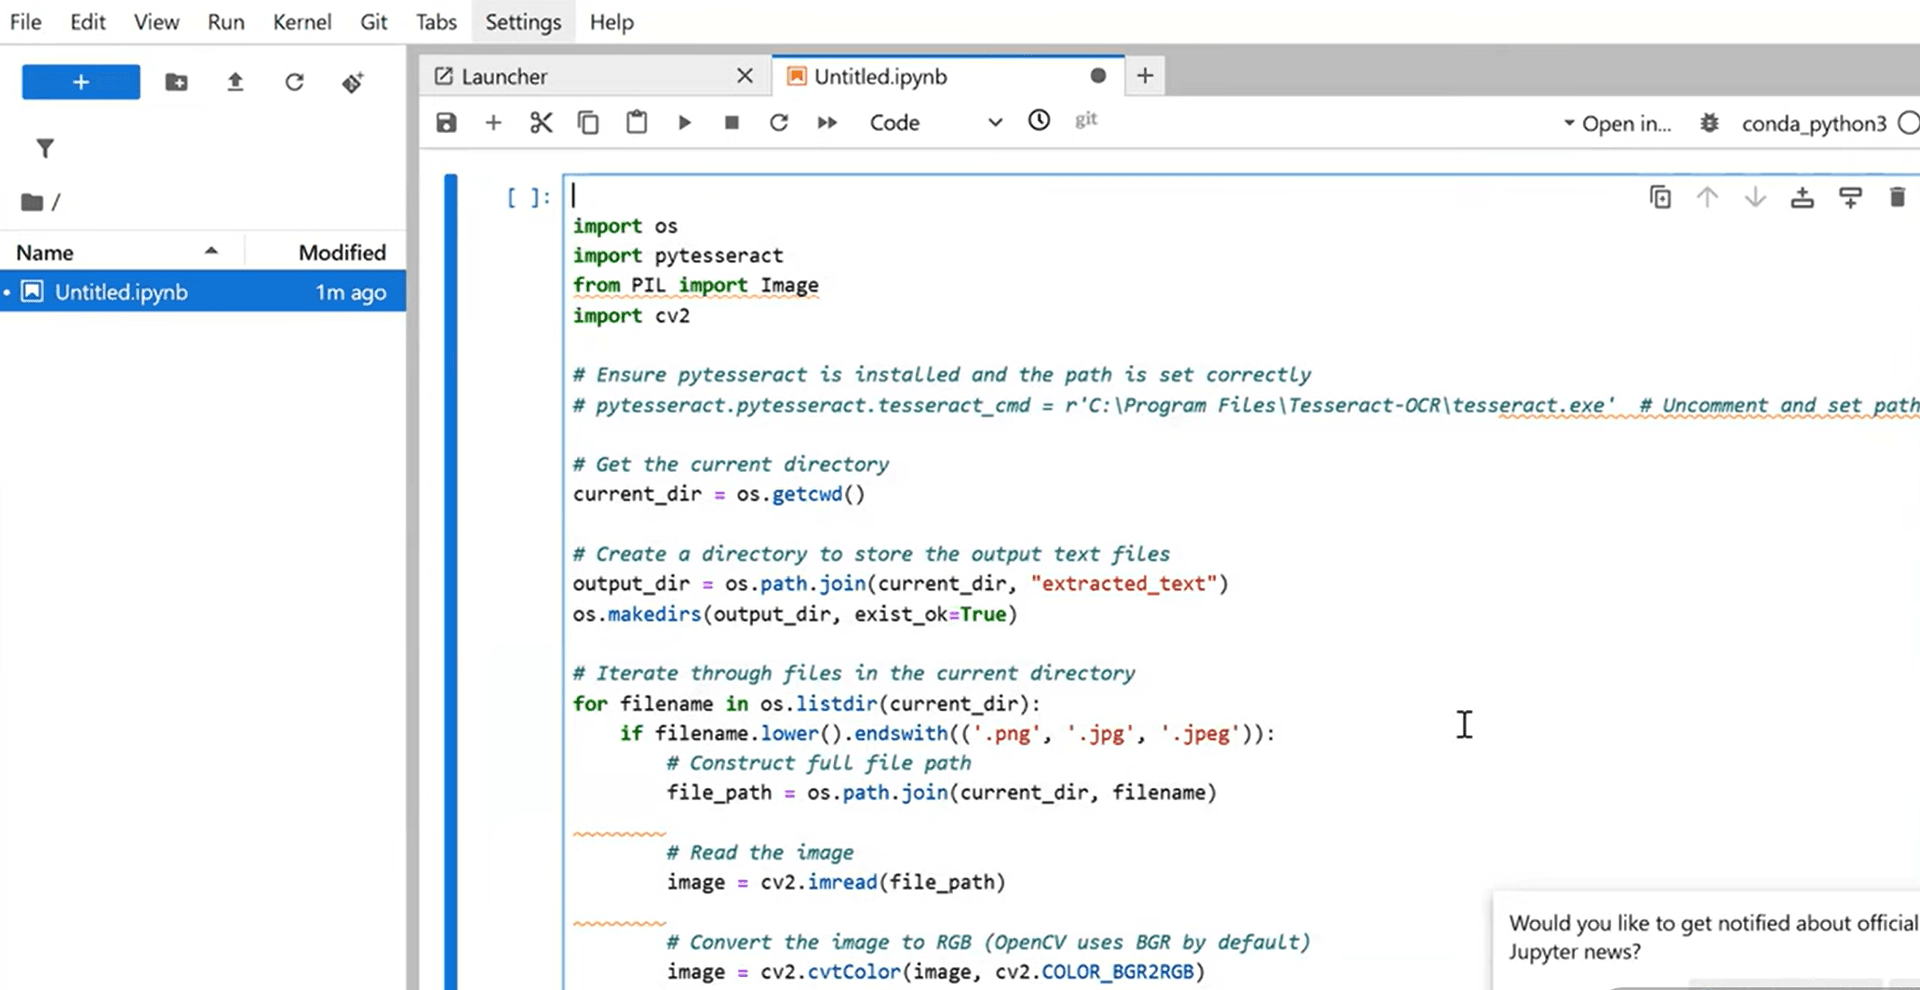Duplicate the cell from cell toolbar

[1660, 197]
